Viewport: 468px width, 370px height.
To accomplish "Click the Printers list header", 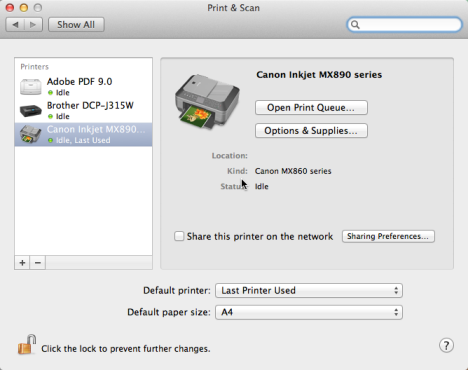I will pos(35,67).
